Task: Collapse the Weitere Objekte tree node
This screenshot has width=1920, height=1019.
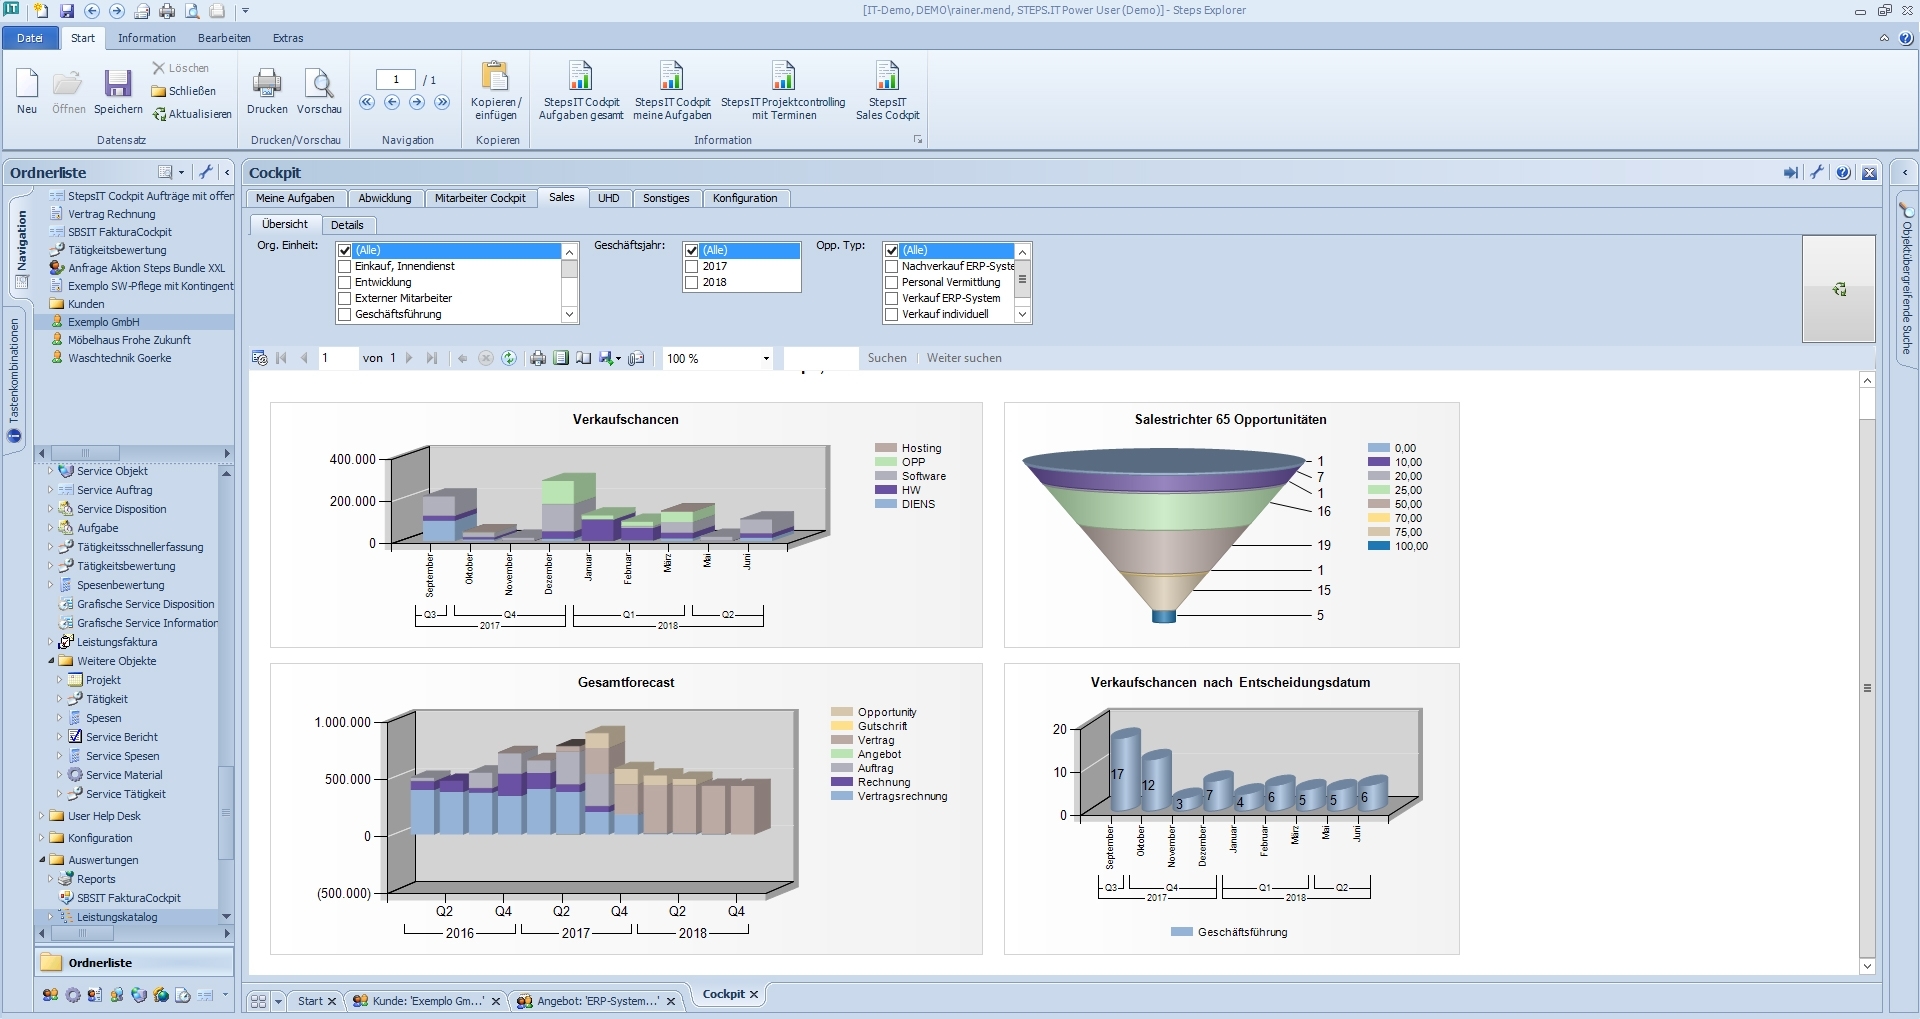Action: [x=52, y=661]
